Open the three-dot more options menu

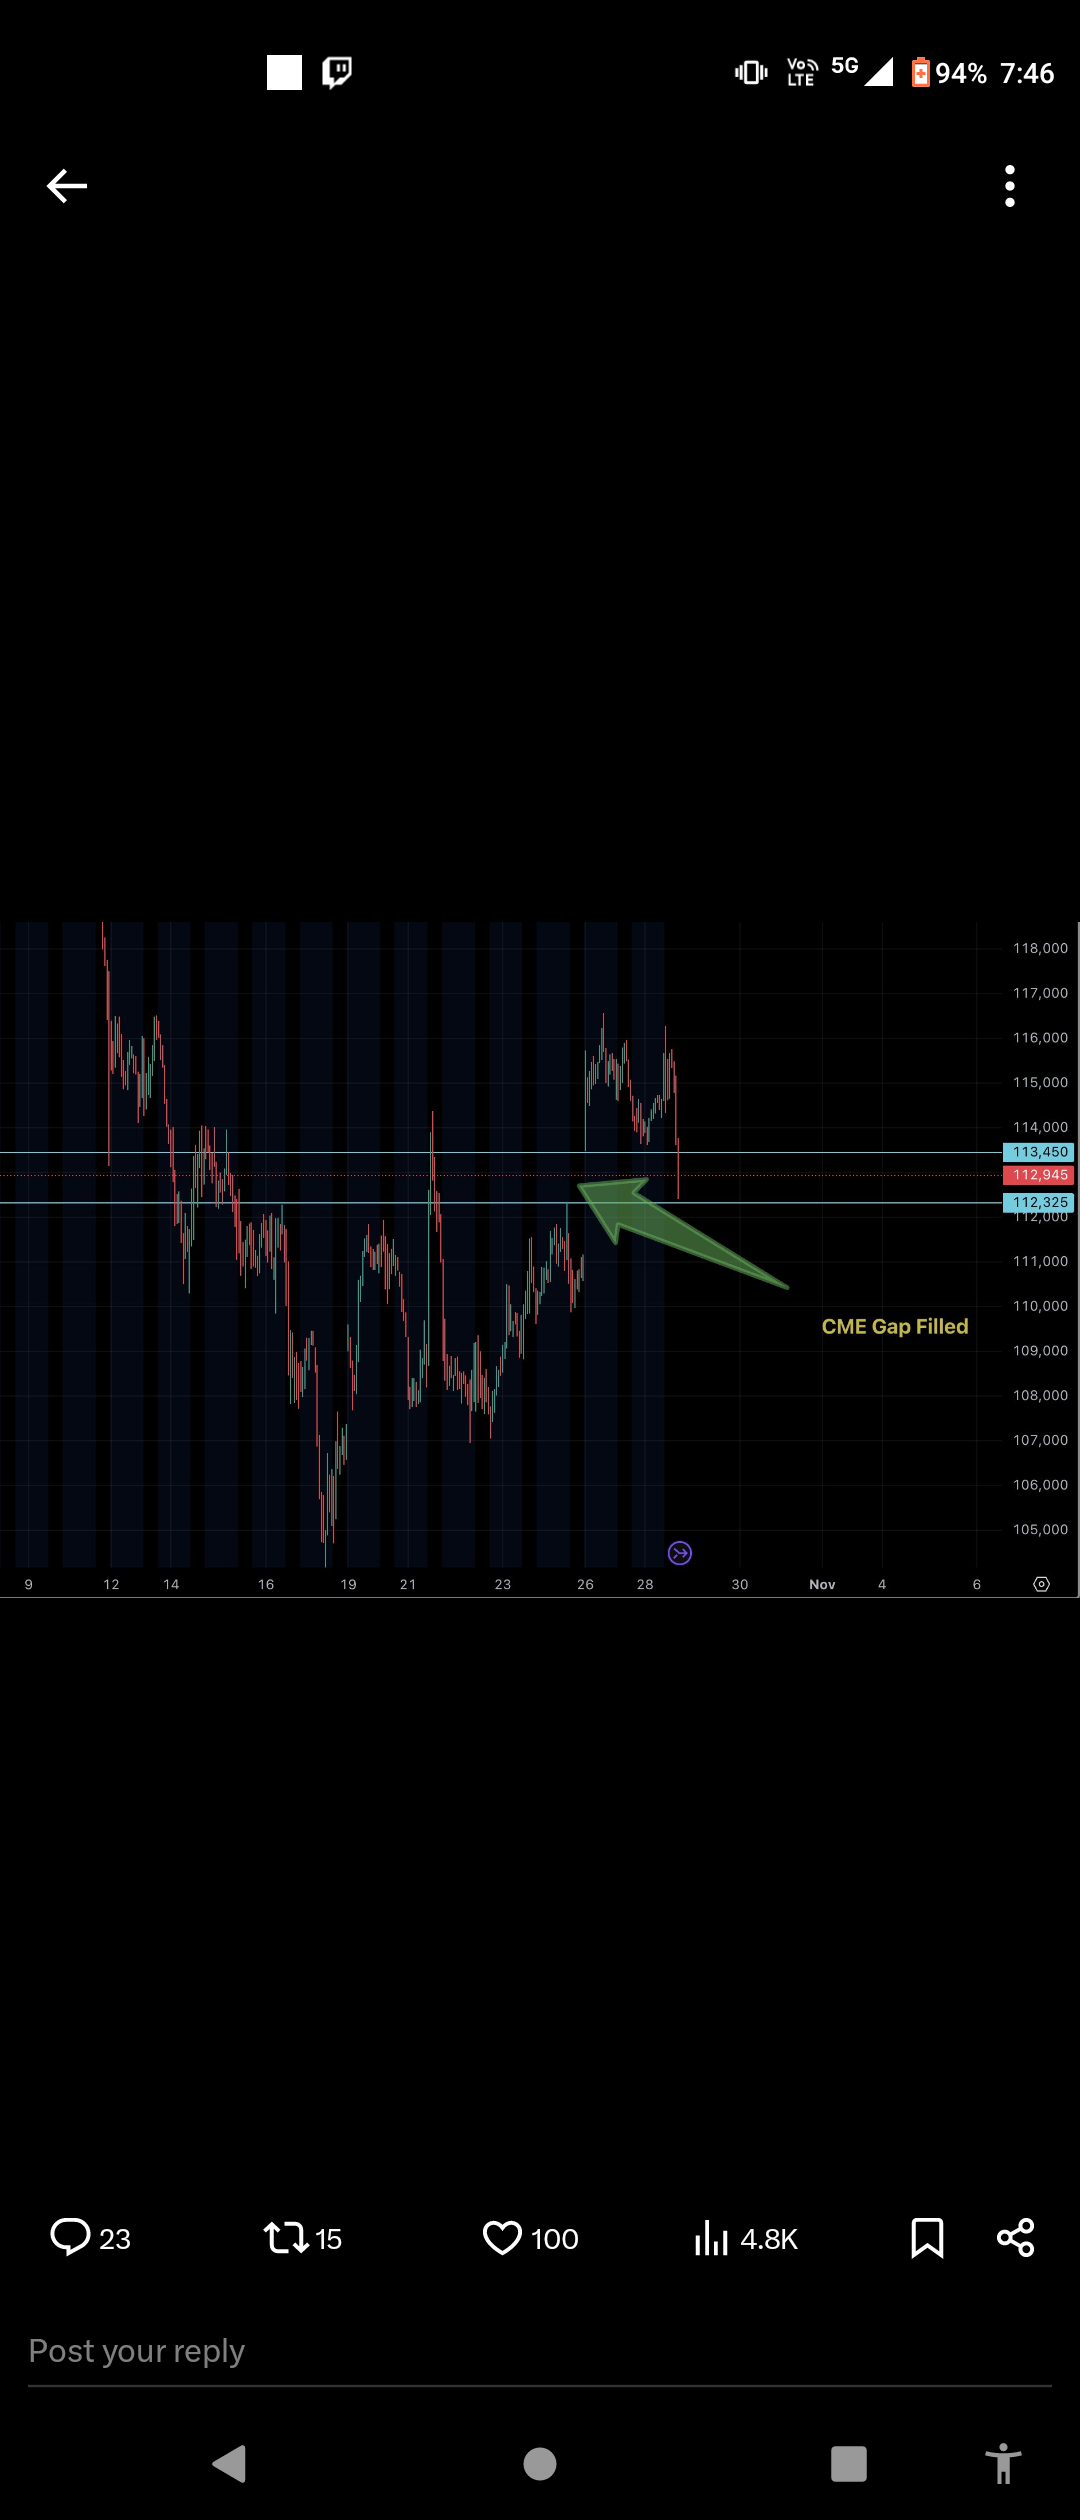(x=1010, y=186)
